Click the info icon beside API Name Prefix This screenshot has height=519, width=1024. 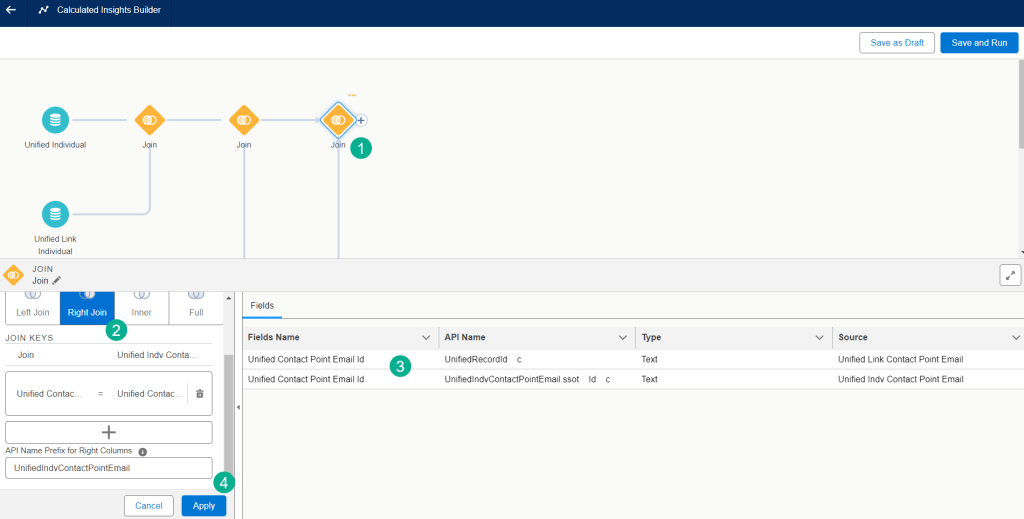point(142,452)
